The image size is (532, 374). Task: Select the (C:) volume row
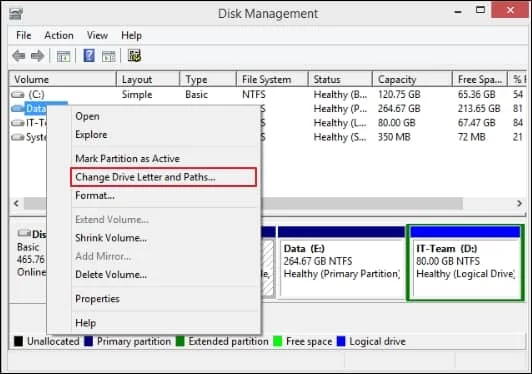tap(268, 94)
